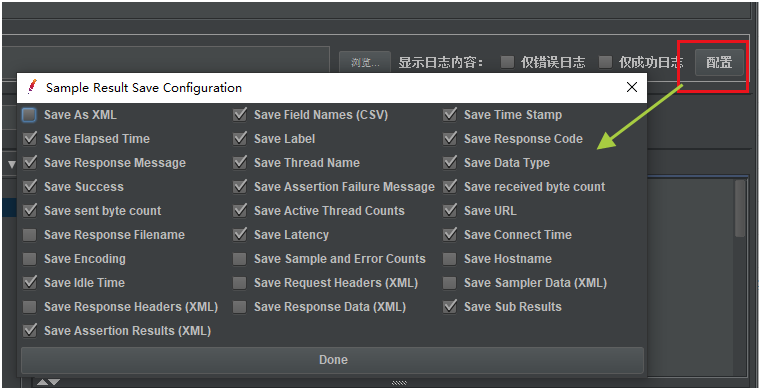Click the 浏览... browse button
761x390 pixels.
click(364, 63)
